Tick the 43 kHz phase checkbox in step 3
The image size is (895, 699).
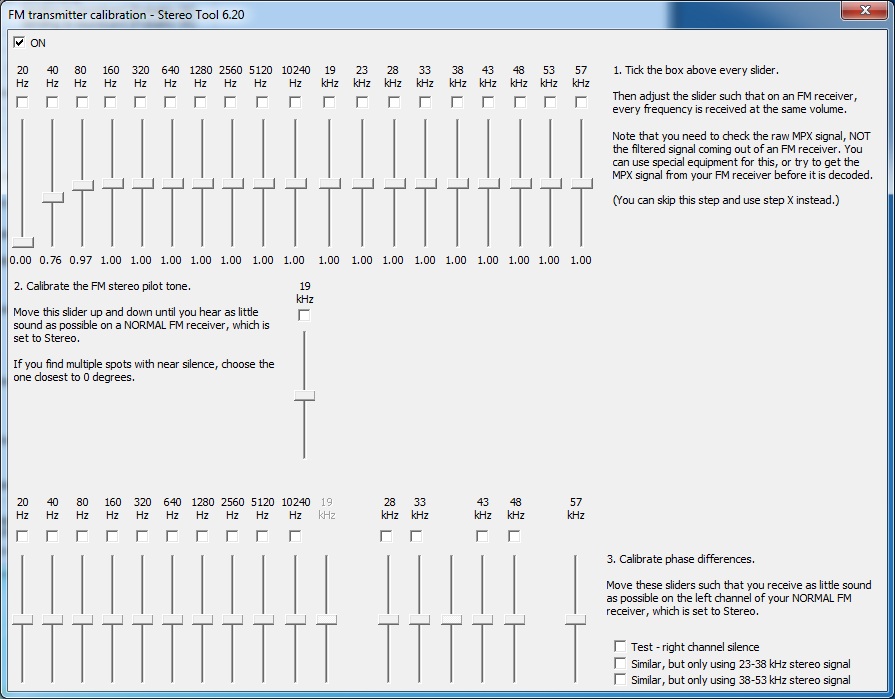coord(482,536)
